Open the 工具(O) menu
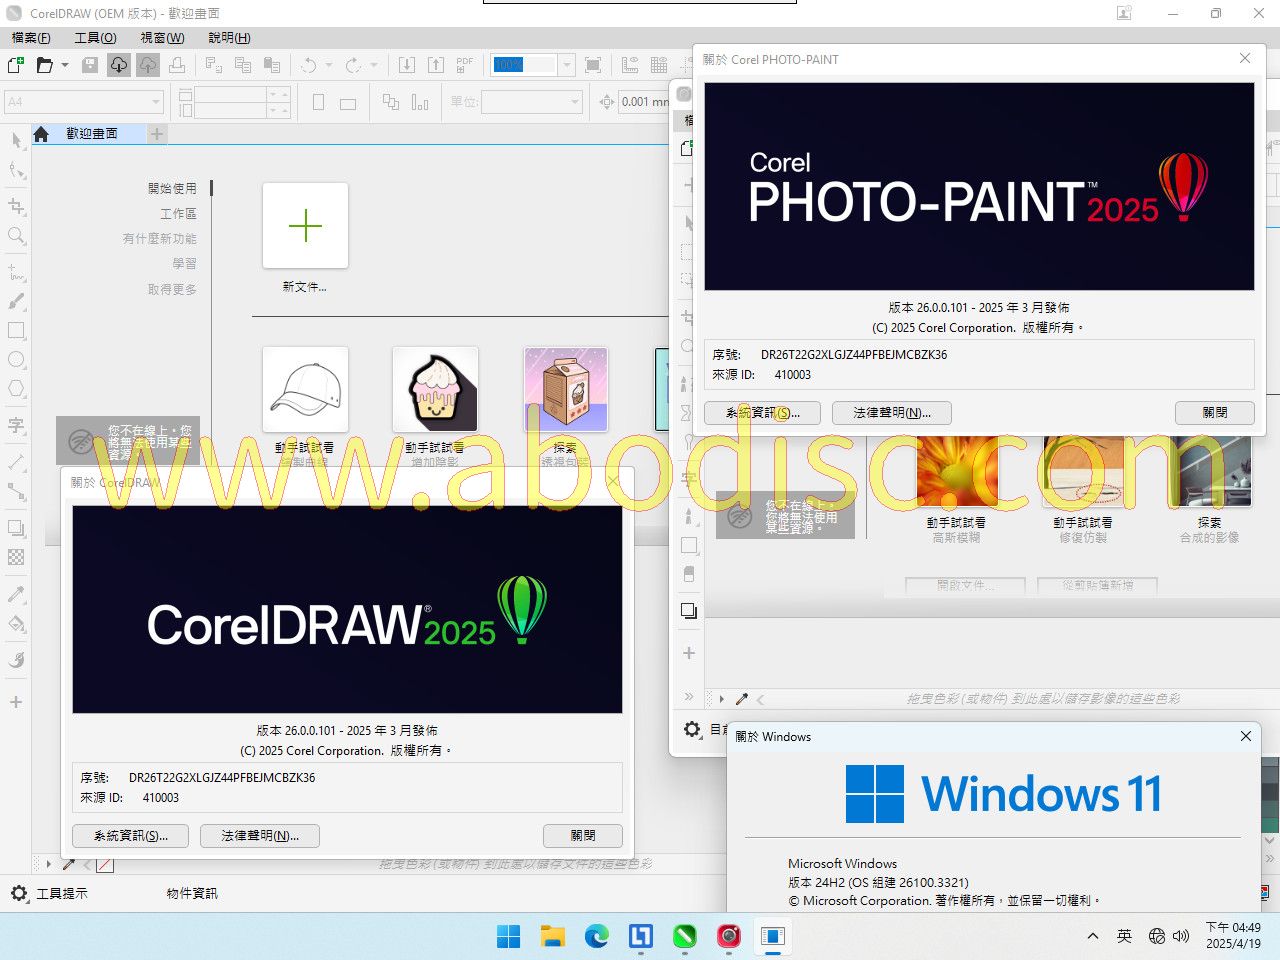This screenshot has height=960, width=1280. click(95, 38)
